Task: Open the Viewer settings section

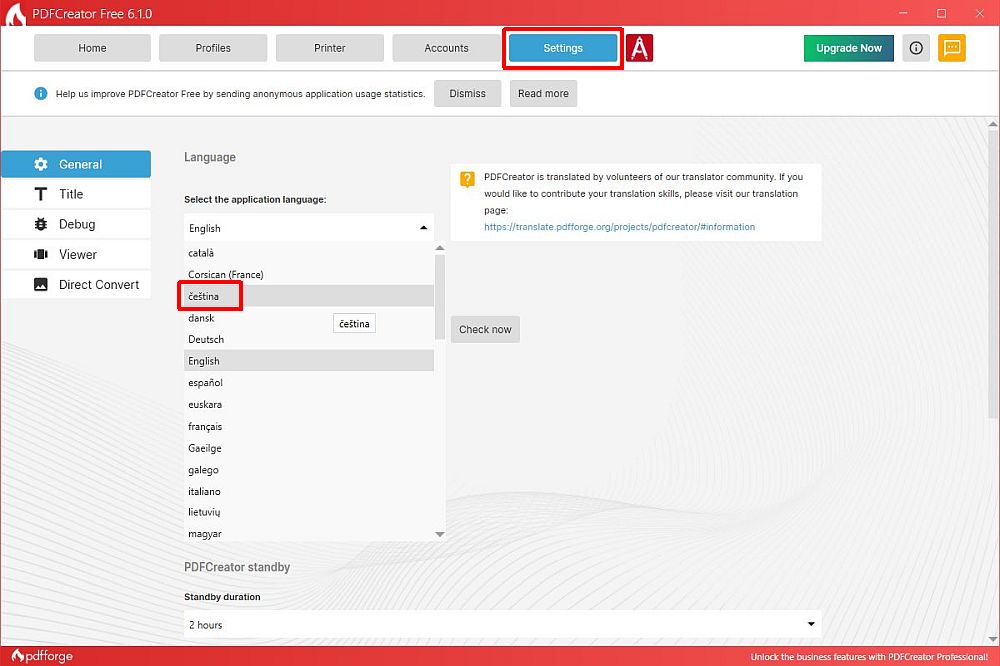Action: [77, 254]
